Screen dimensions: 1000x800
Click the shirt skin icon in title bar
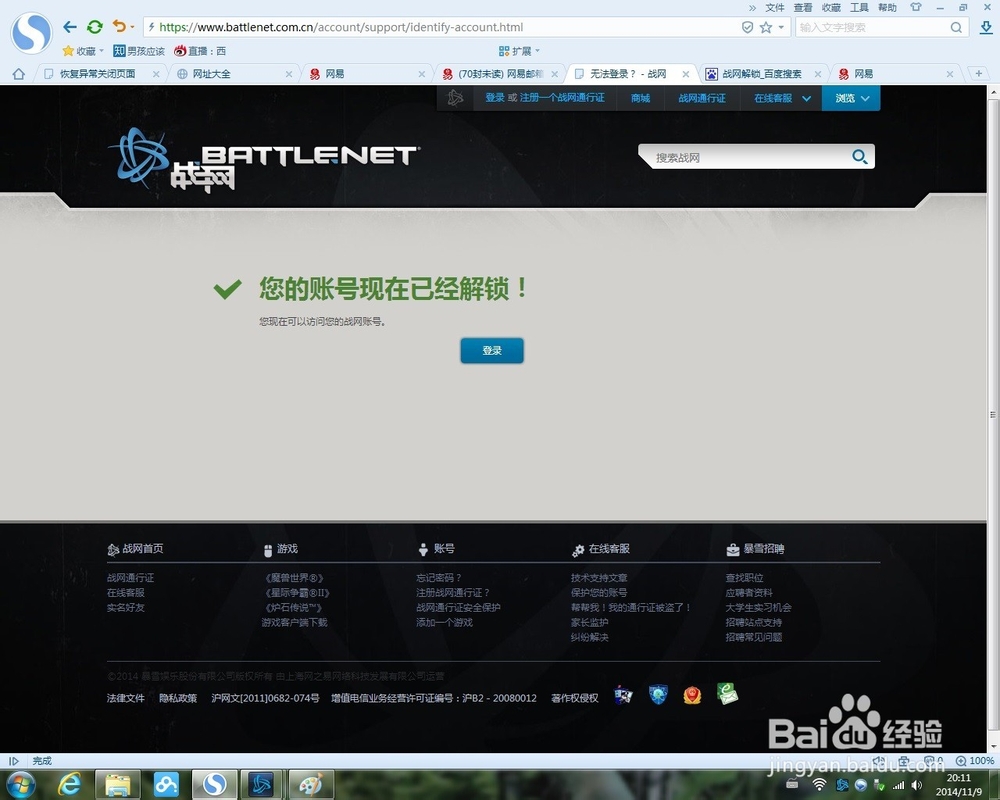[916, 8]
